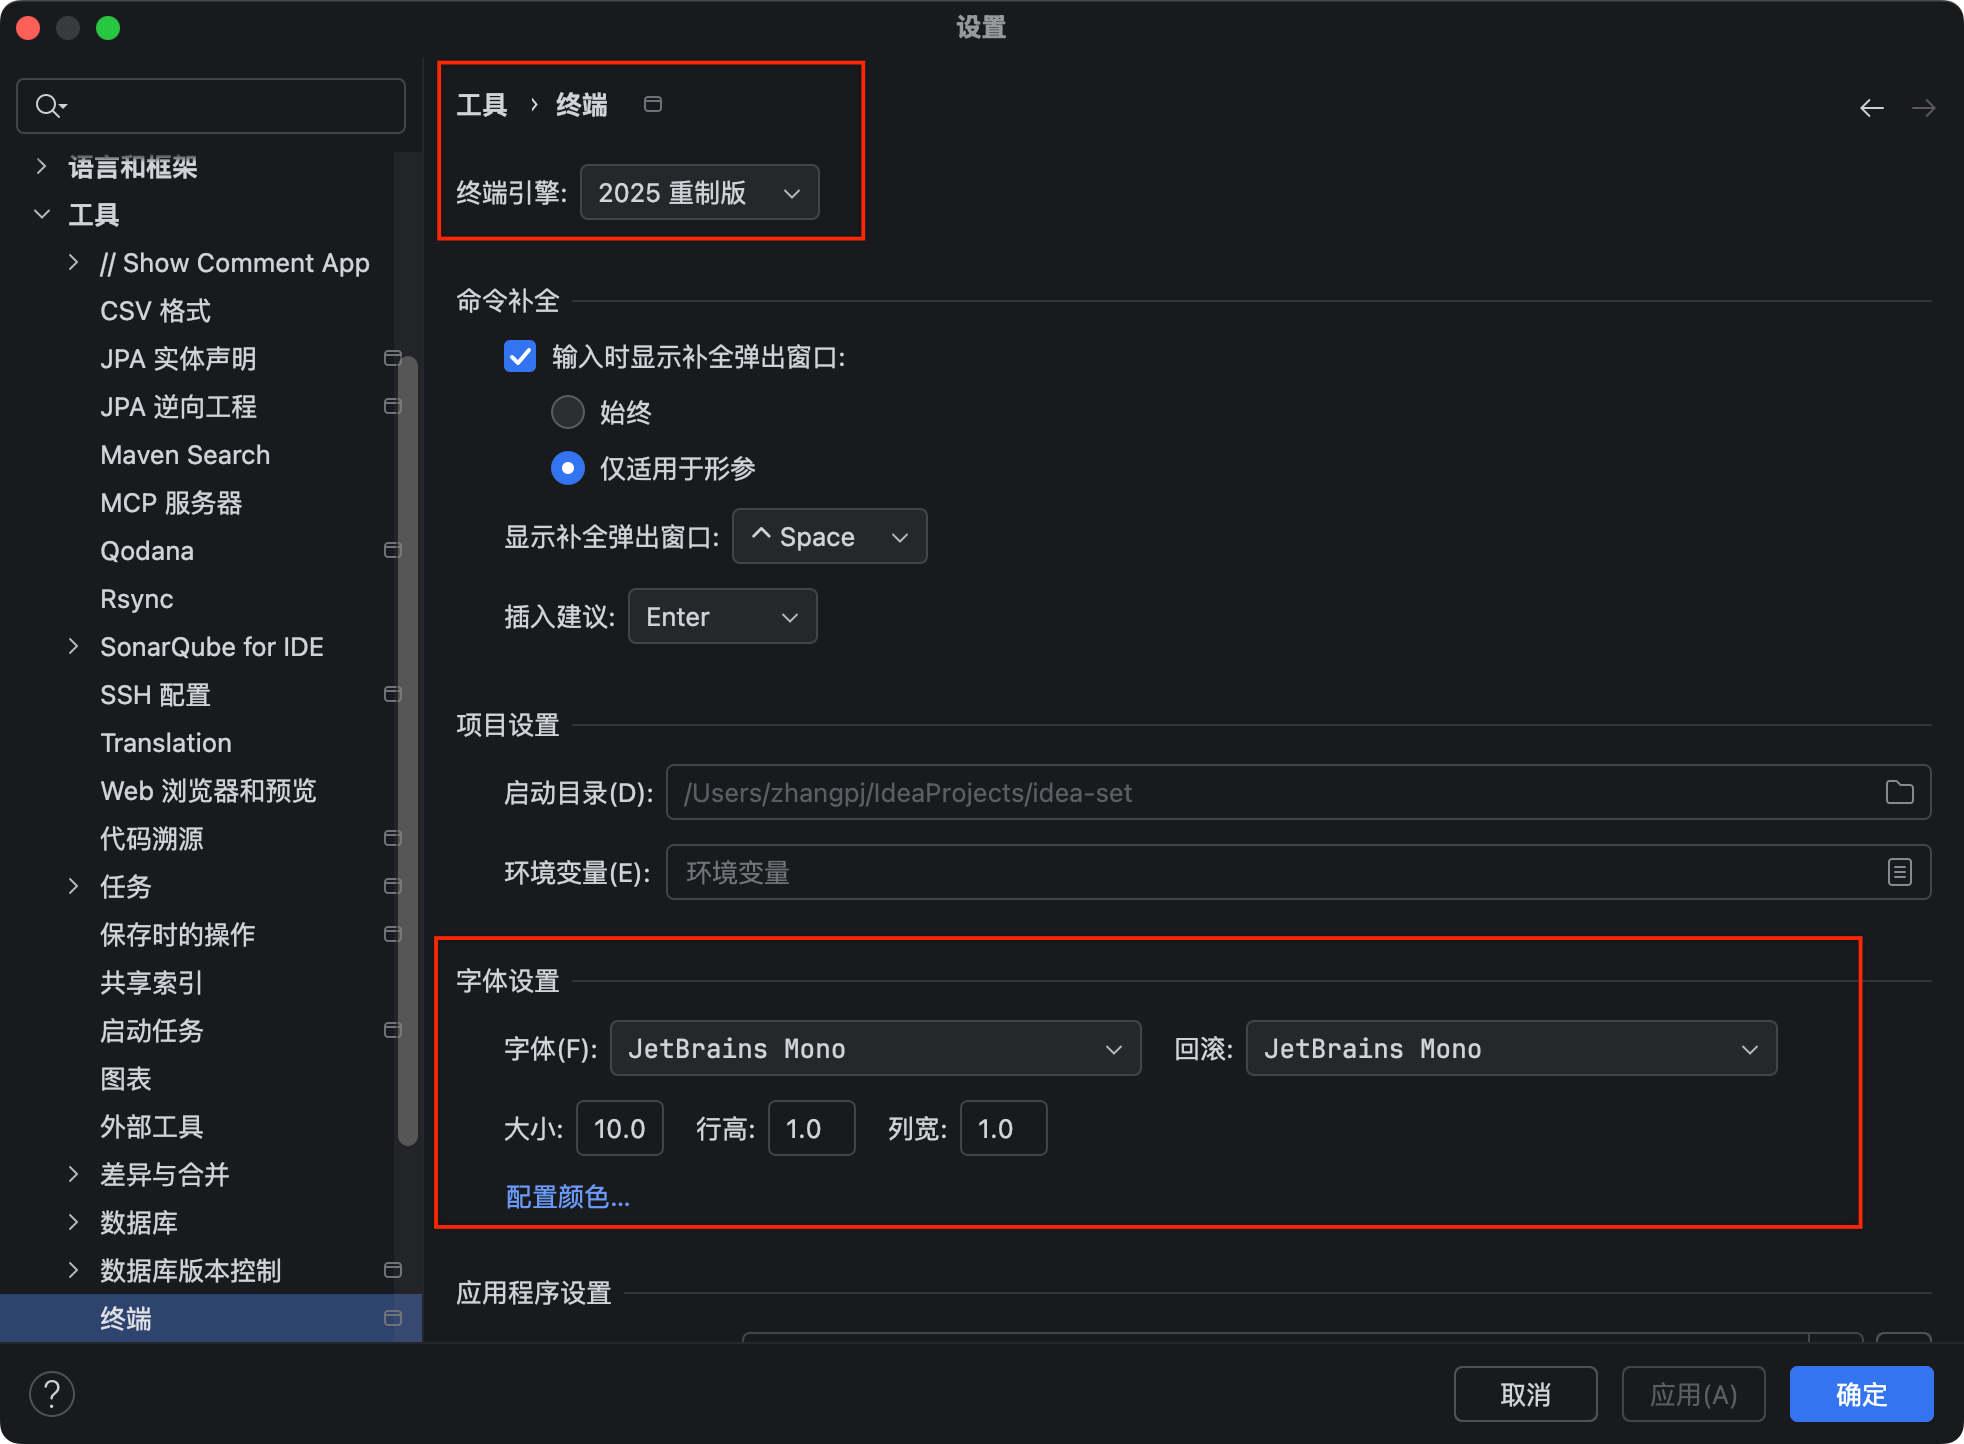Select 仅适用于形参 radio option
1964x1444 pixels.
coord(568,468)
